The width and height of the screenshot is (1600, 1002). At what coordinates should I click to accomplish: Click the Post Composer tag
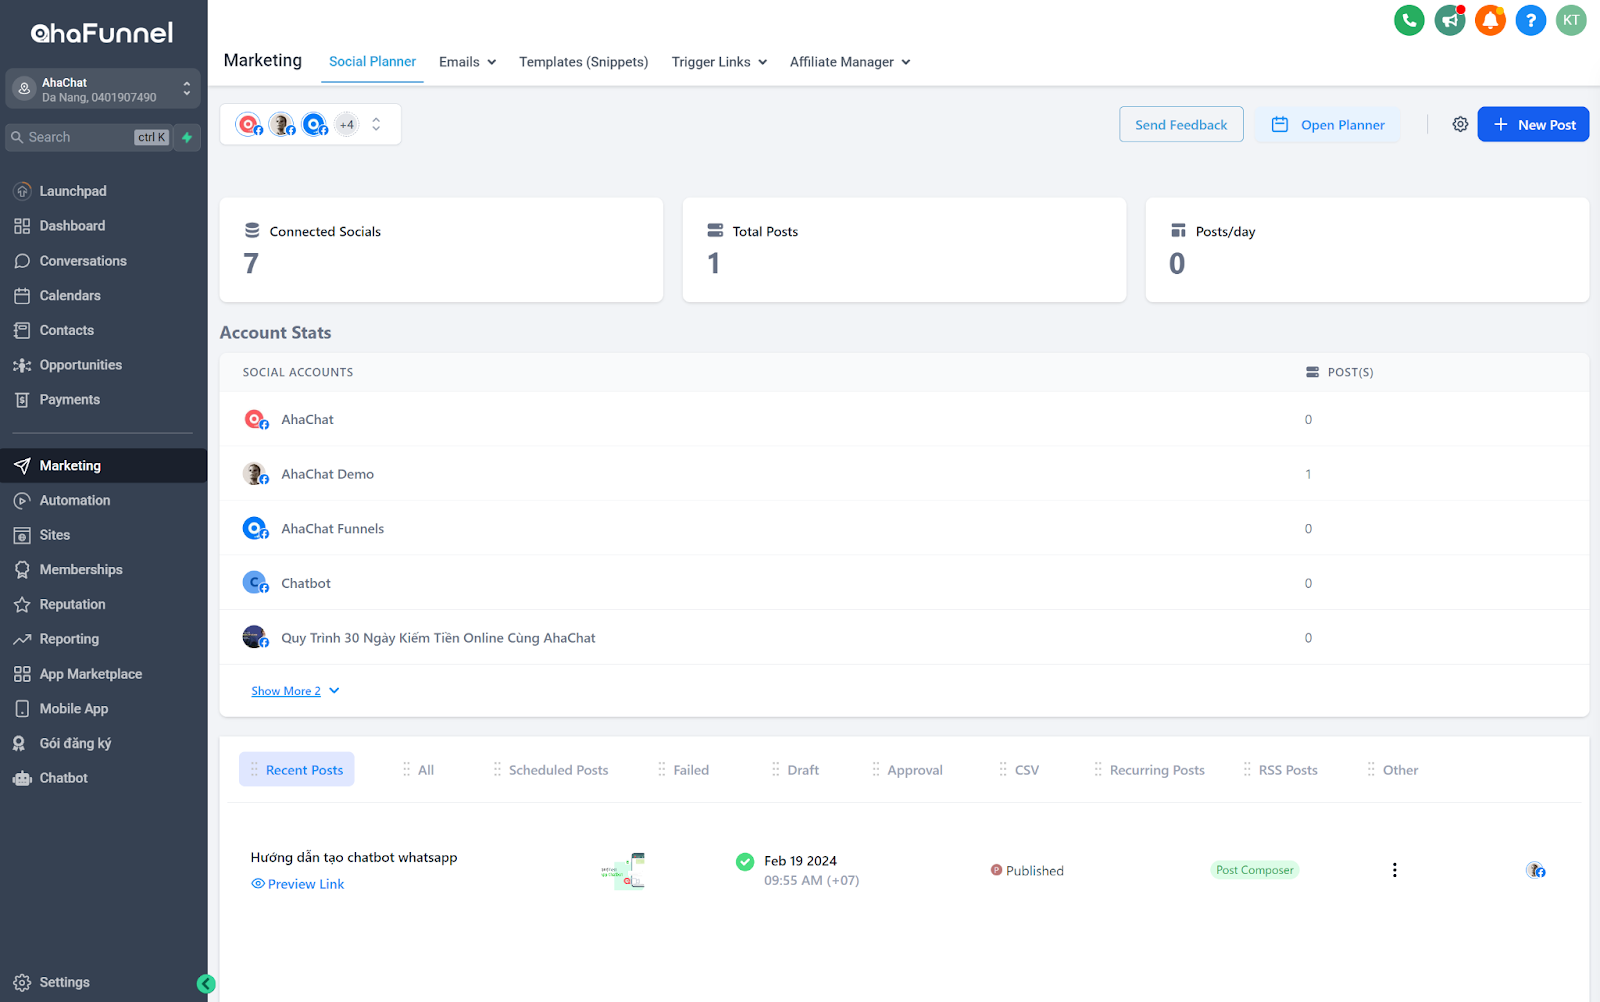point(1255,870)
